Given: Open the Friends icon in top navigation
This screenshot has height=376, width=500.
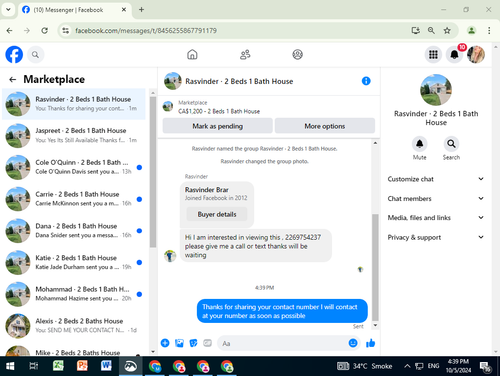Looking at the screenshot, I should click(x=245, y=54).
